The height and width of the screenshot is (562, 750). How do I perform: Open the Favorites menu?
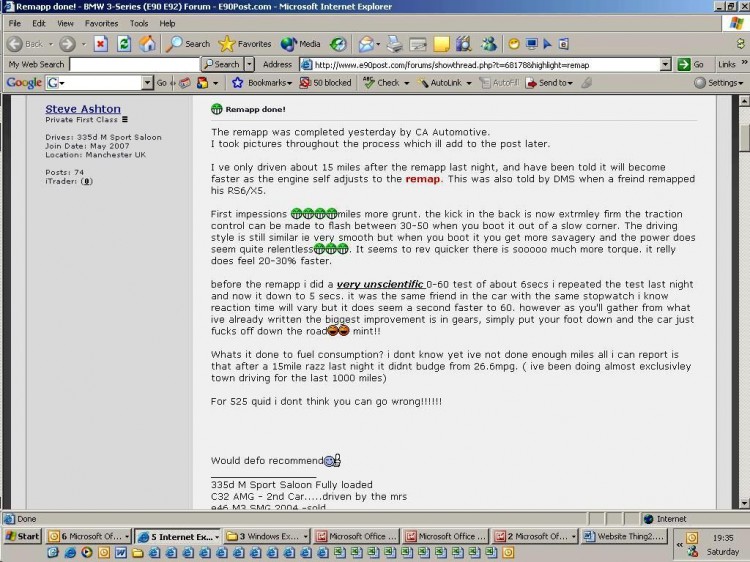pos(101,23)
